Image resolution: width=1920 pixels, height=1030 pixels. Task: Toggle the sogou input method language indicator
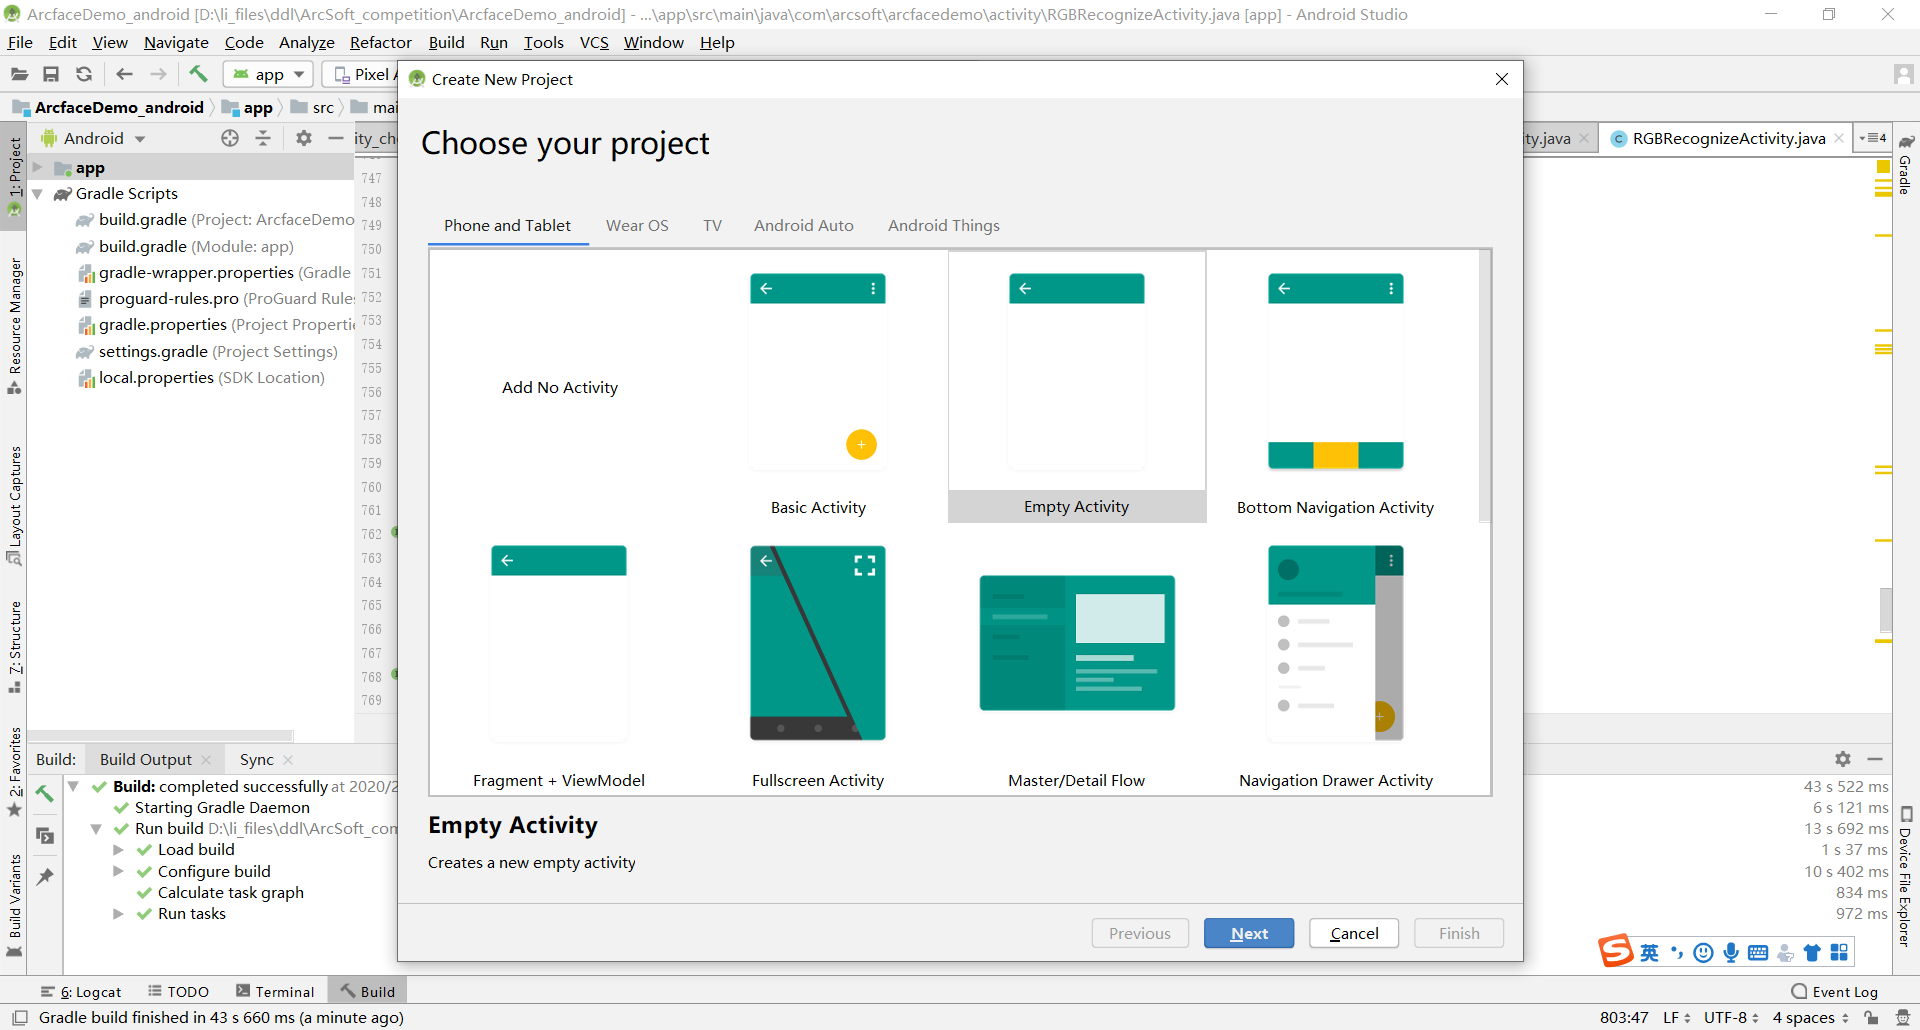tap(1648, 952)
